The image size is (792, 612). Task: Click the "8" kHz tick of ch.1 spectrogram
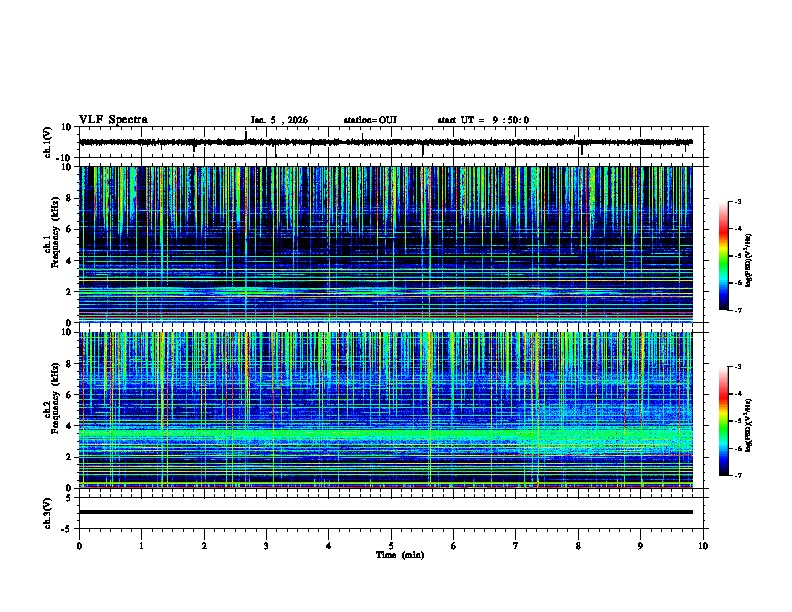(x=69, y=198)
